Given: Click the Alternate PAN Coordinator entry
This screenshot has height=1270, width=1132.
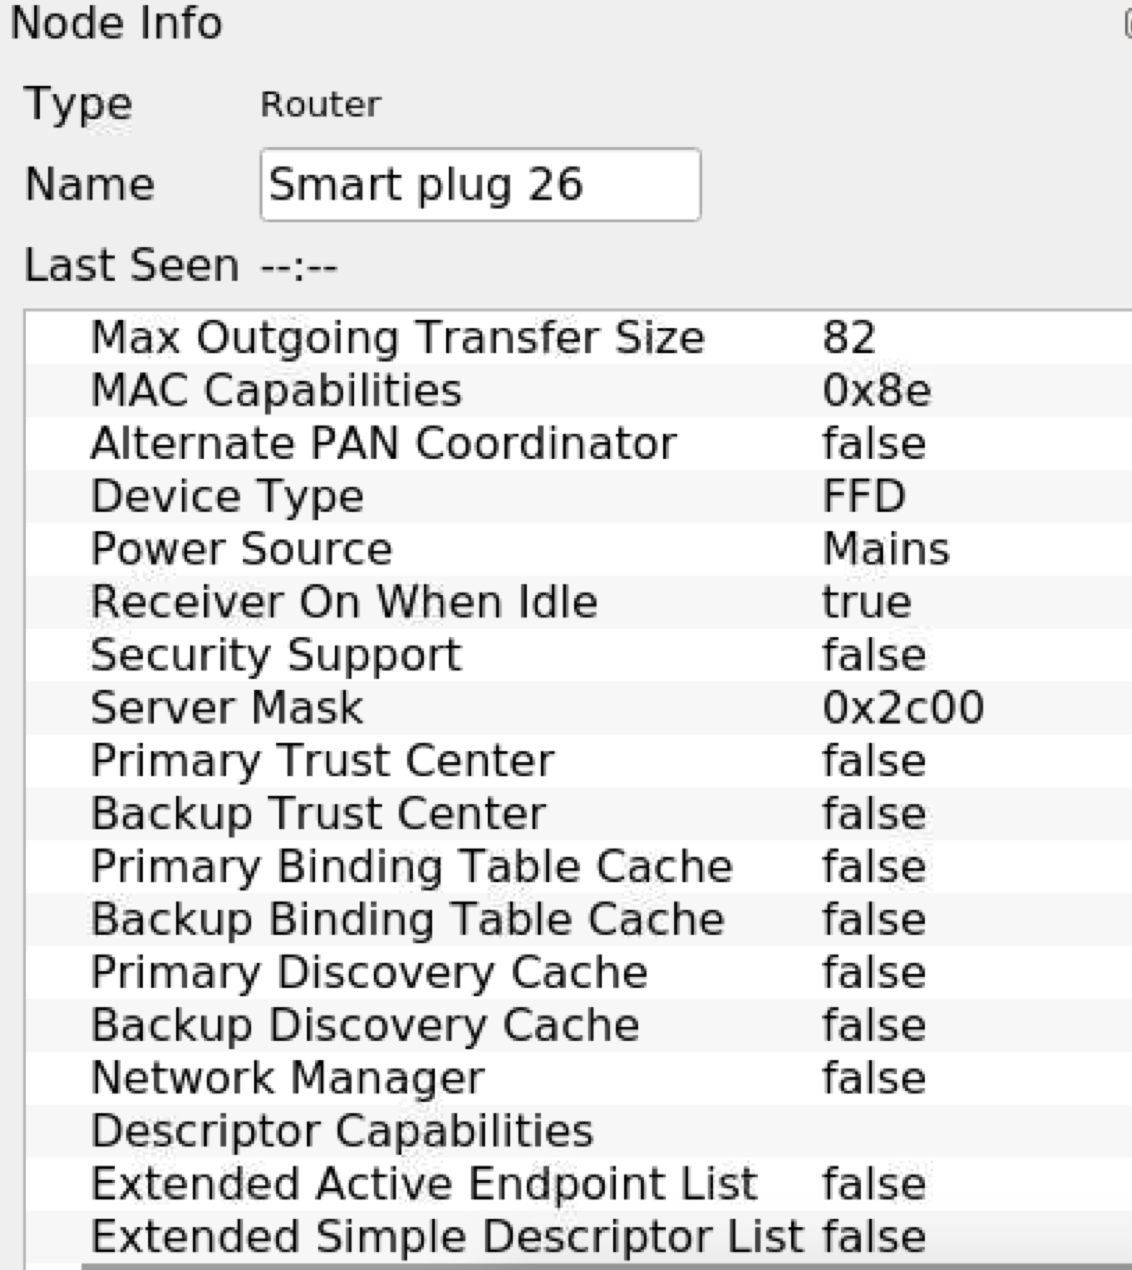Looking at the screenshot, I should (400, 443).
